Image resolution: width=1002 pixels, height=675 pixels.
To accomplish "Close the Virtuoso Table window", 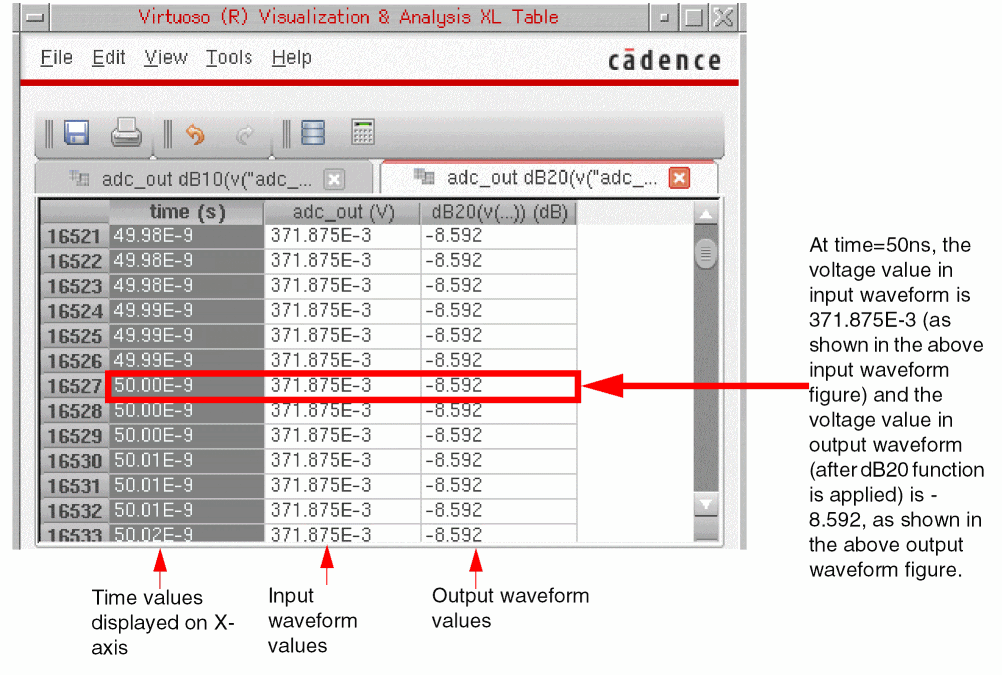I will 723,17.
